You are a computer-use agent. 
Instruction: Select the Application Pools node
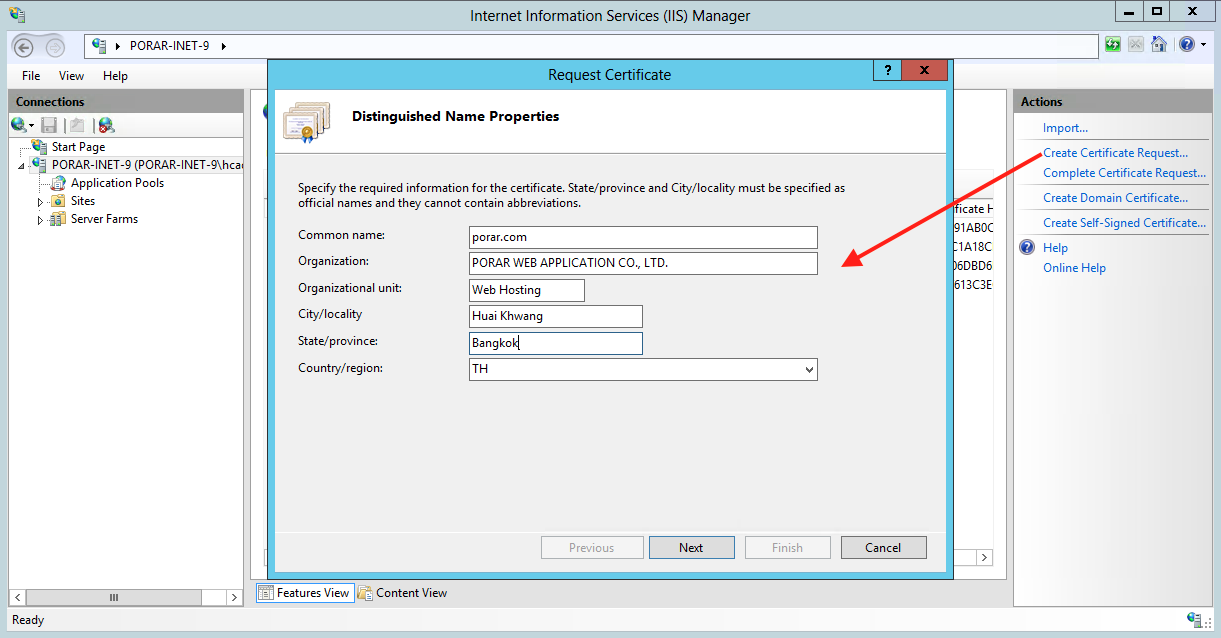(x=117, y=183)
